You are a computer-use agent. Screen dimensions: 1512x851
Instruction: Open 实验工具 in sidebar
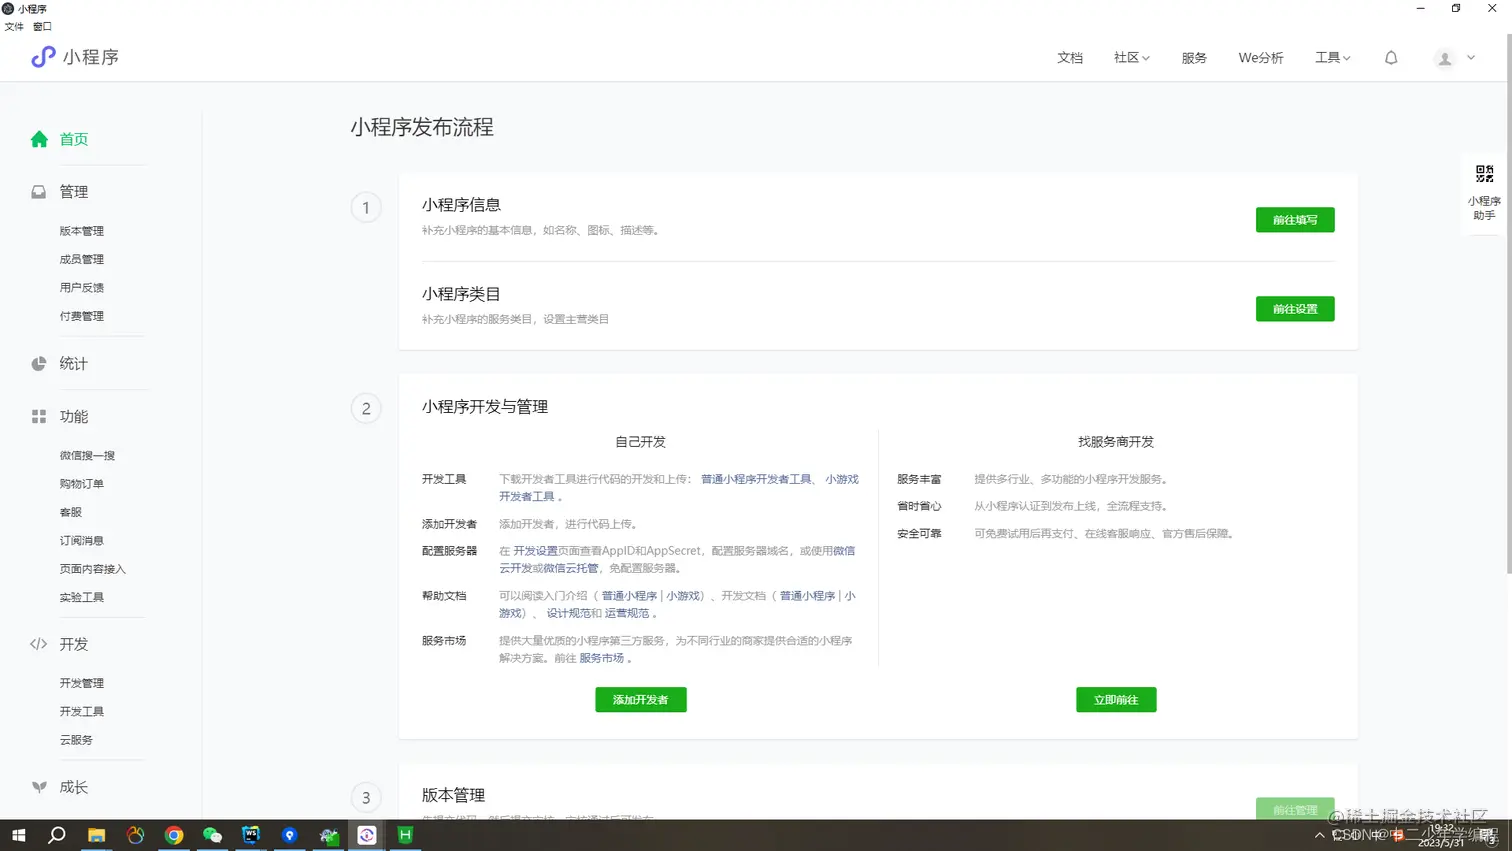point(81,598)
